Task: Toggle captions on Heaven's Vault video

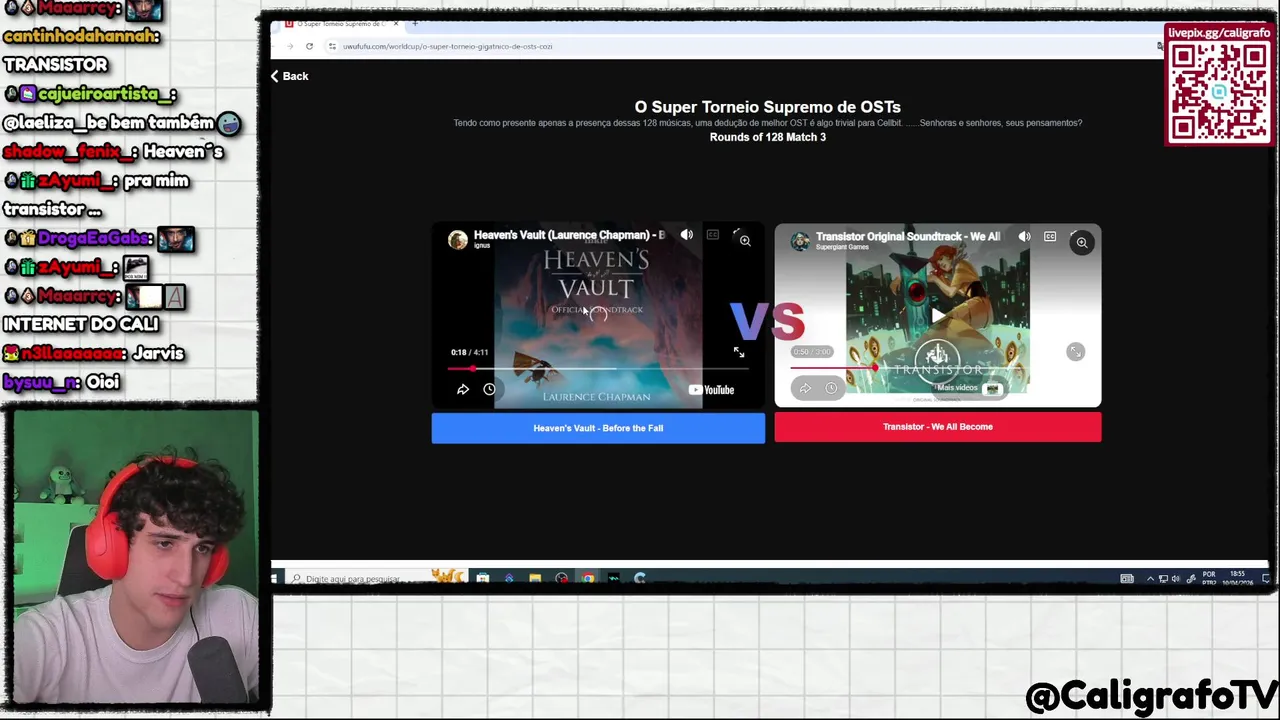Action: pos(713,235)
